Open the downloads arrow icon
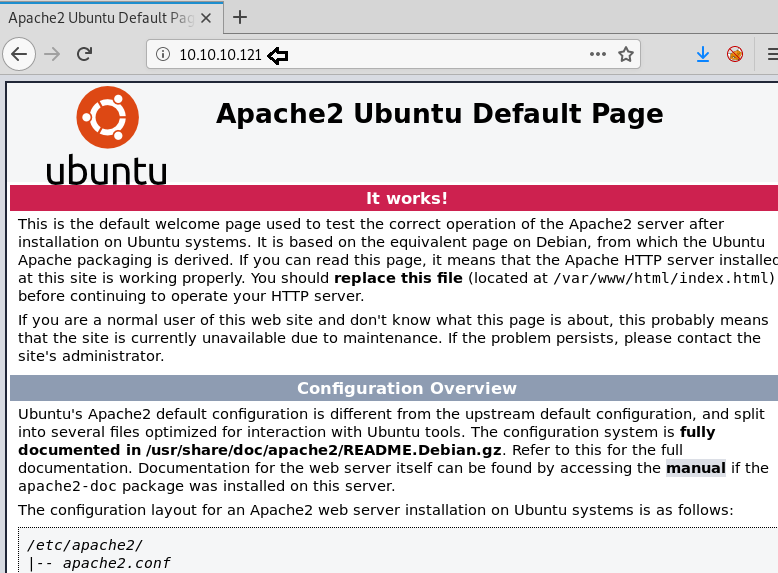 click(x=703, y=54)
